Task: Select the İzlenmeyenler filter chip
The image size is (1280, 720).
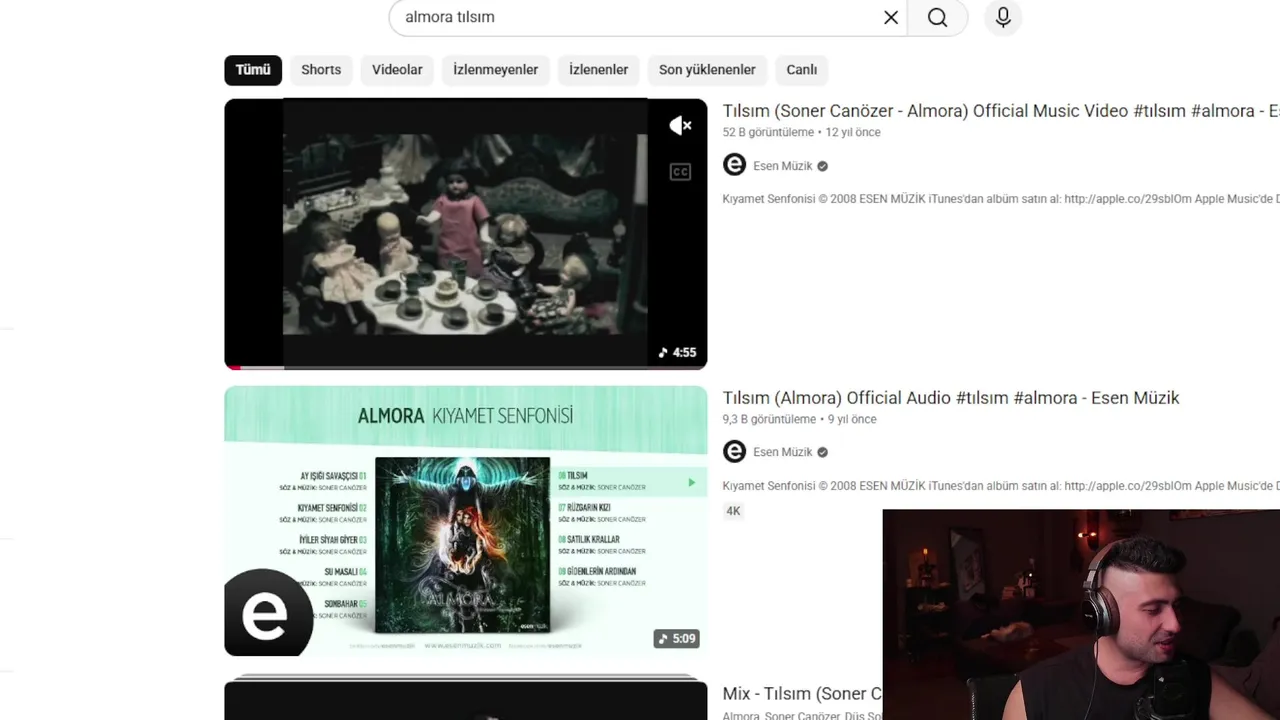Action: [495, 70]
